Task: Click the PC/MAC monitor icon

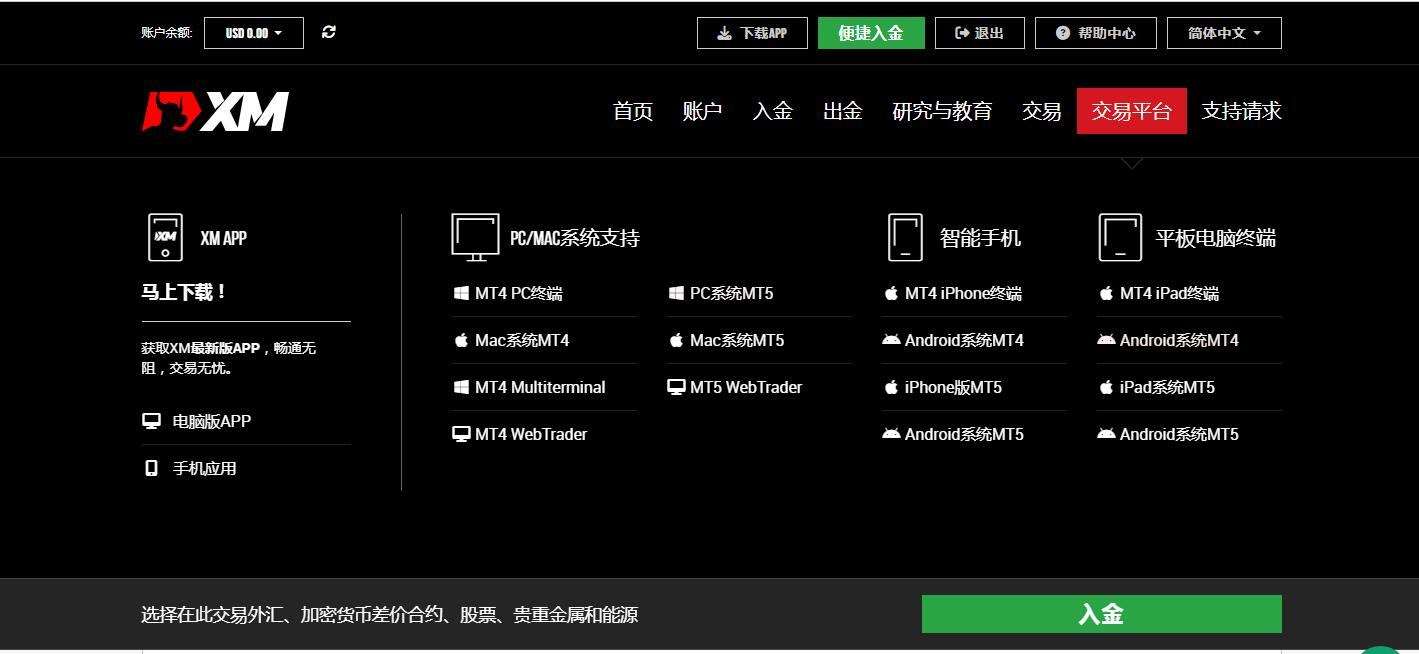Action: click(475, 237)
